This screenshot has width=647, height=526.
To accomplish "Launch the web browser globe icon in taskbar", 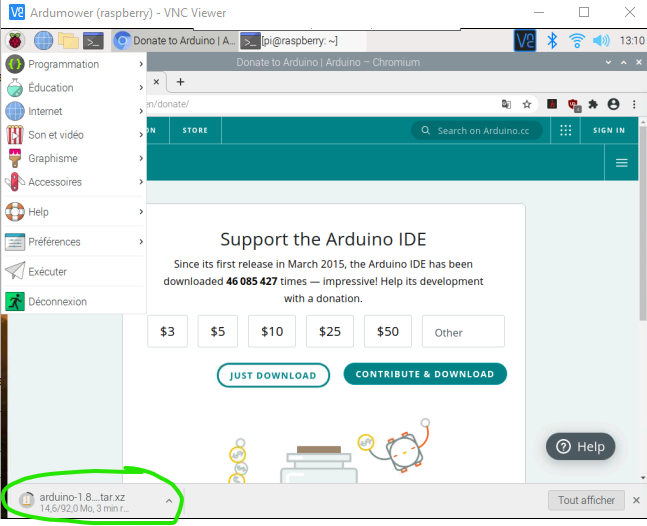I will tap(43, 40).
